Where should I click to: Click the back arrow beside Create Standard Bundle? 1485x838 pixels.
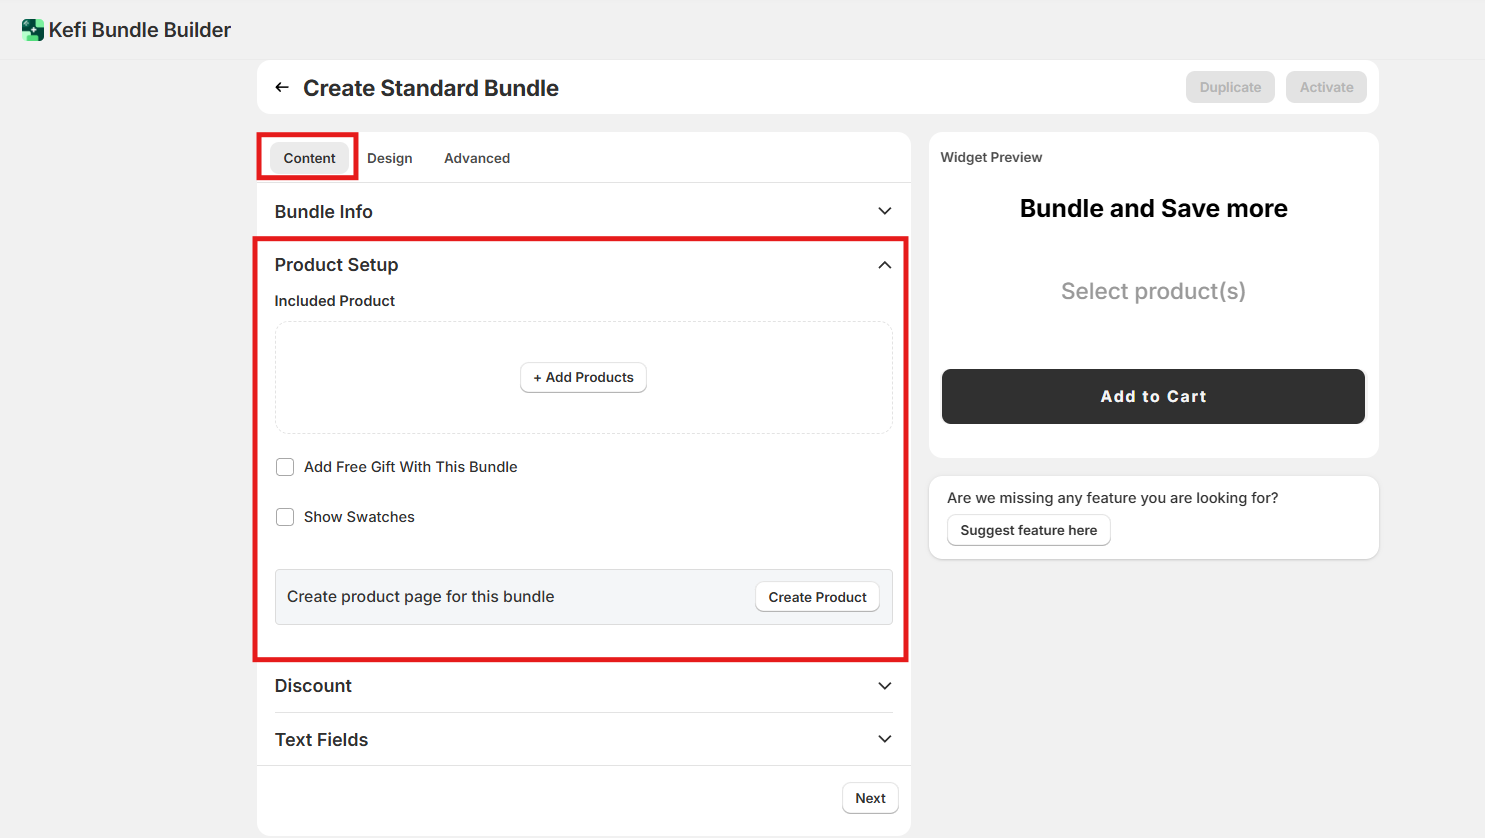tap(282, 88)
